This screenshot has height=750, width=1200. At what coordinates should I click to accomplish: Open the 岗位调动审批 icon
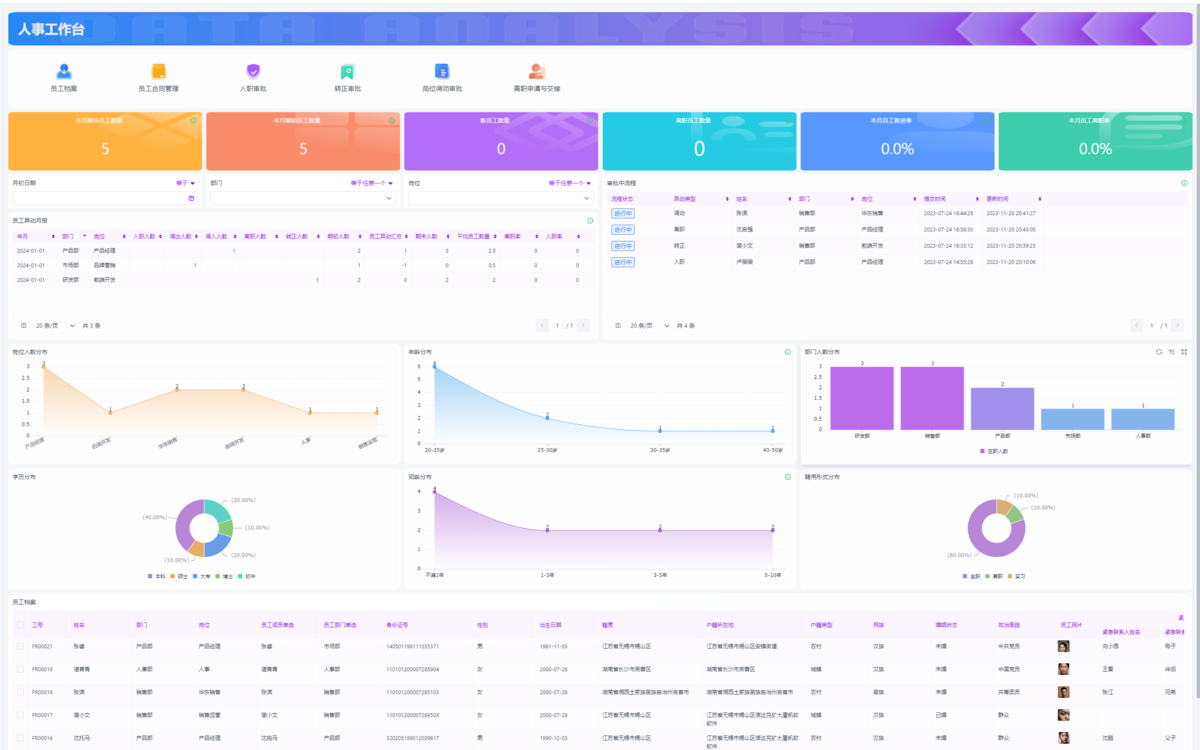(442, 71)
